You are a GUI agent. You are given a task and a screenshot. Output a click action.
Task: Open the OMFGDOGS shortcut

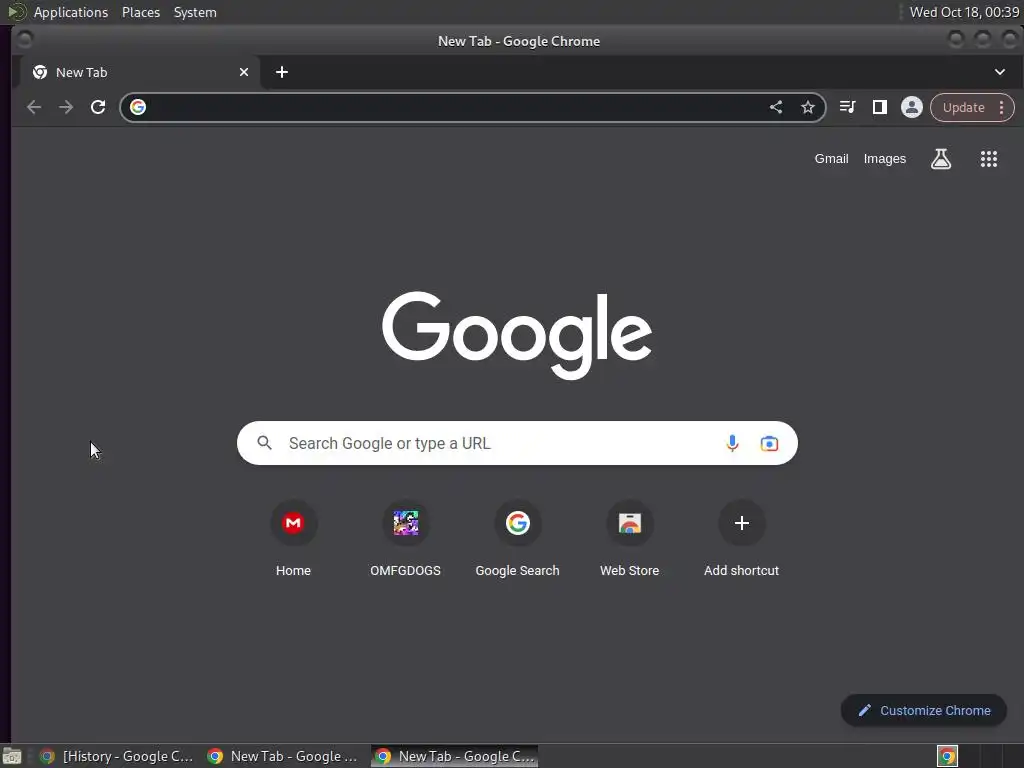[406, 539]
